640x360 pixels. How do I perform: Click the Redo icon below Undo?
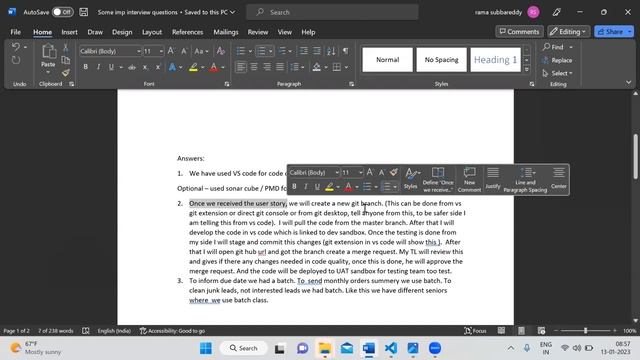coord(16,60)
